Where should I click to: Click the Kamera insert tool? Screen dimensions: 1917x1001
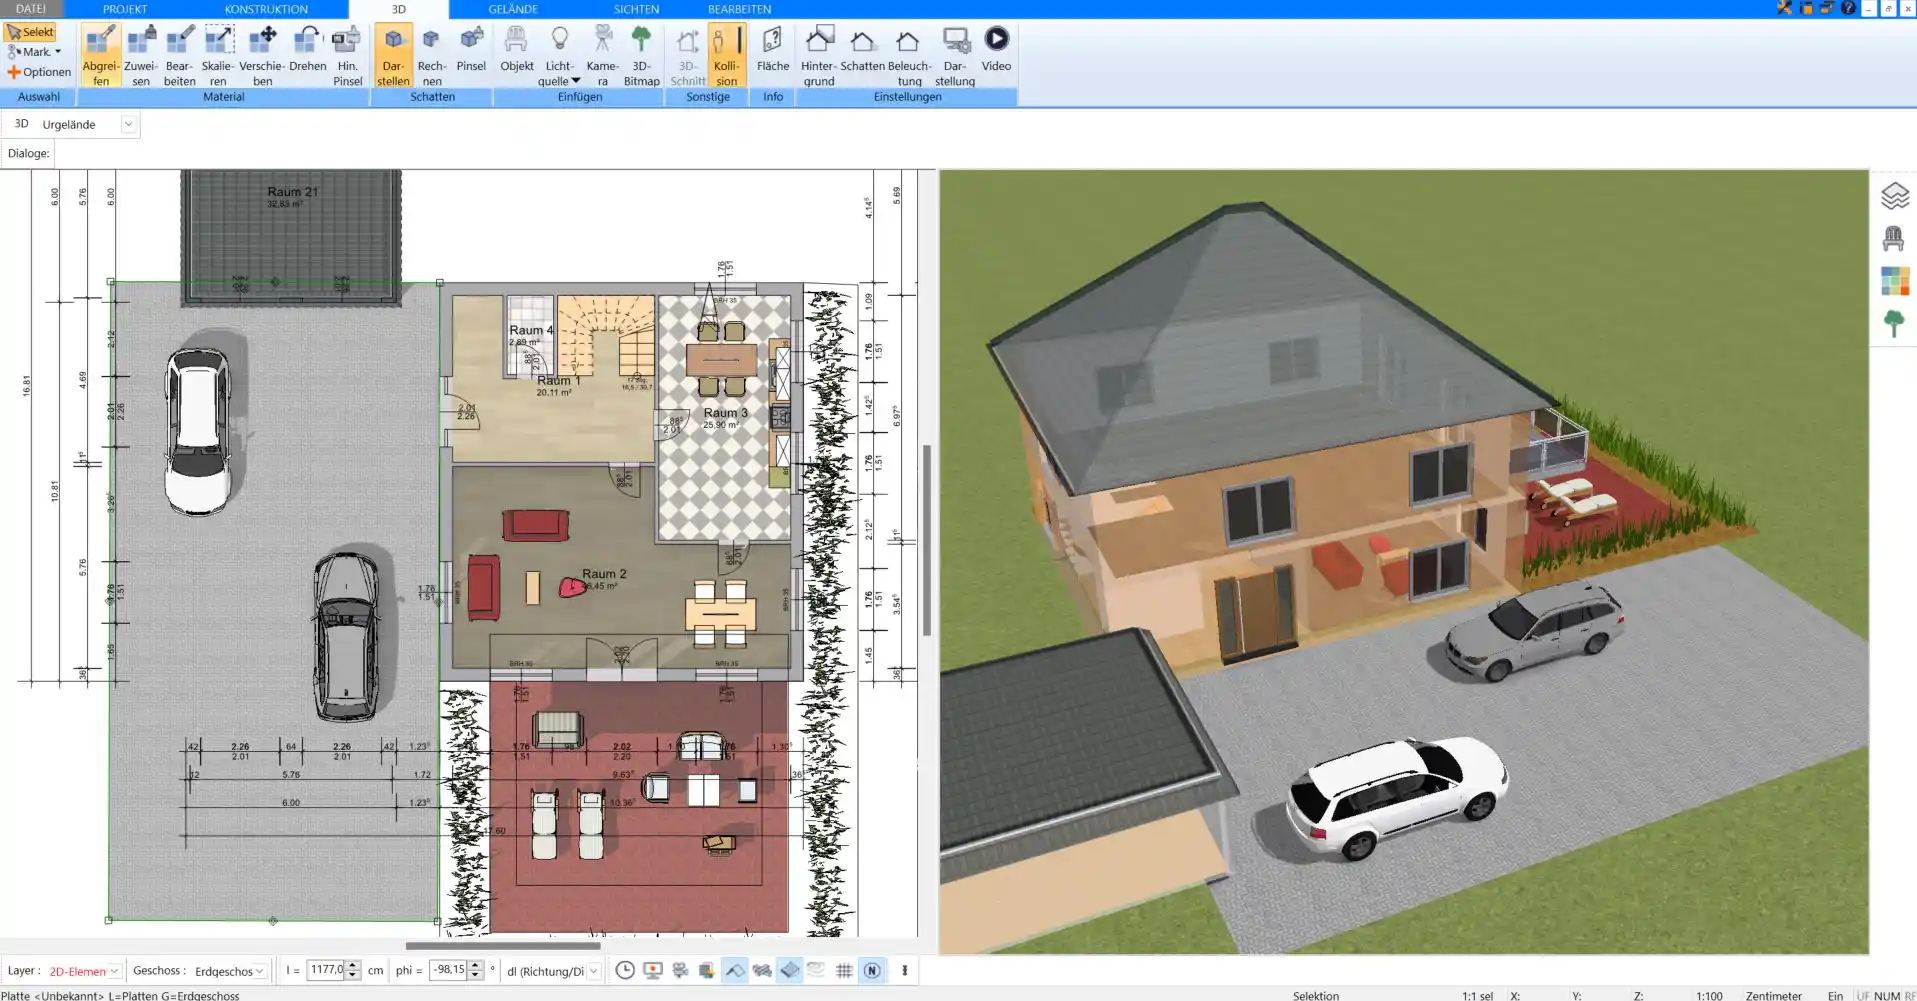[602, 55]
